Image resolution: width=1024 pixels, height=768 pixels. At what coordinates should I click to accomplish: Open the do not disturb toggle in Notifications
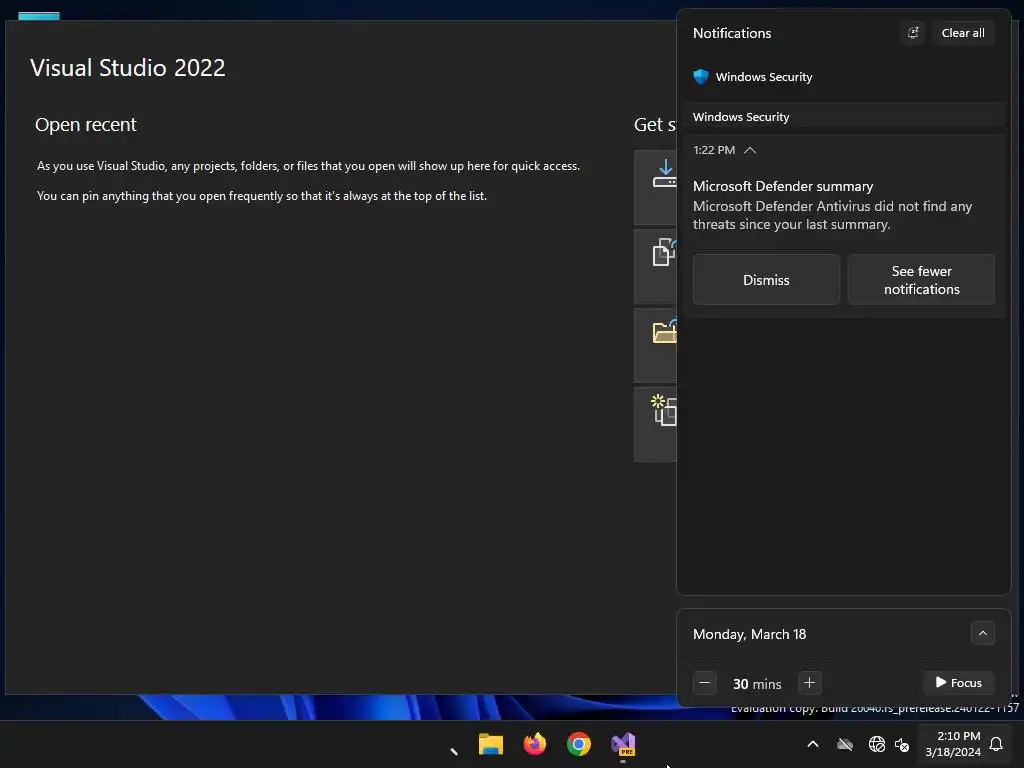pos(913,33)
